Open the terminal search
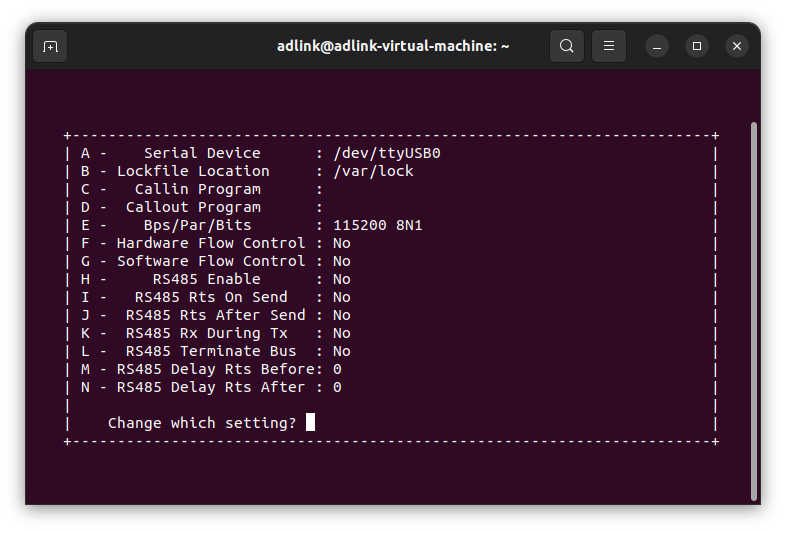The image size is (786, 533). [x=567, y=46]
